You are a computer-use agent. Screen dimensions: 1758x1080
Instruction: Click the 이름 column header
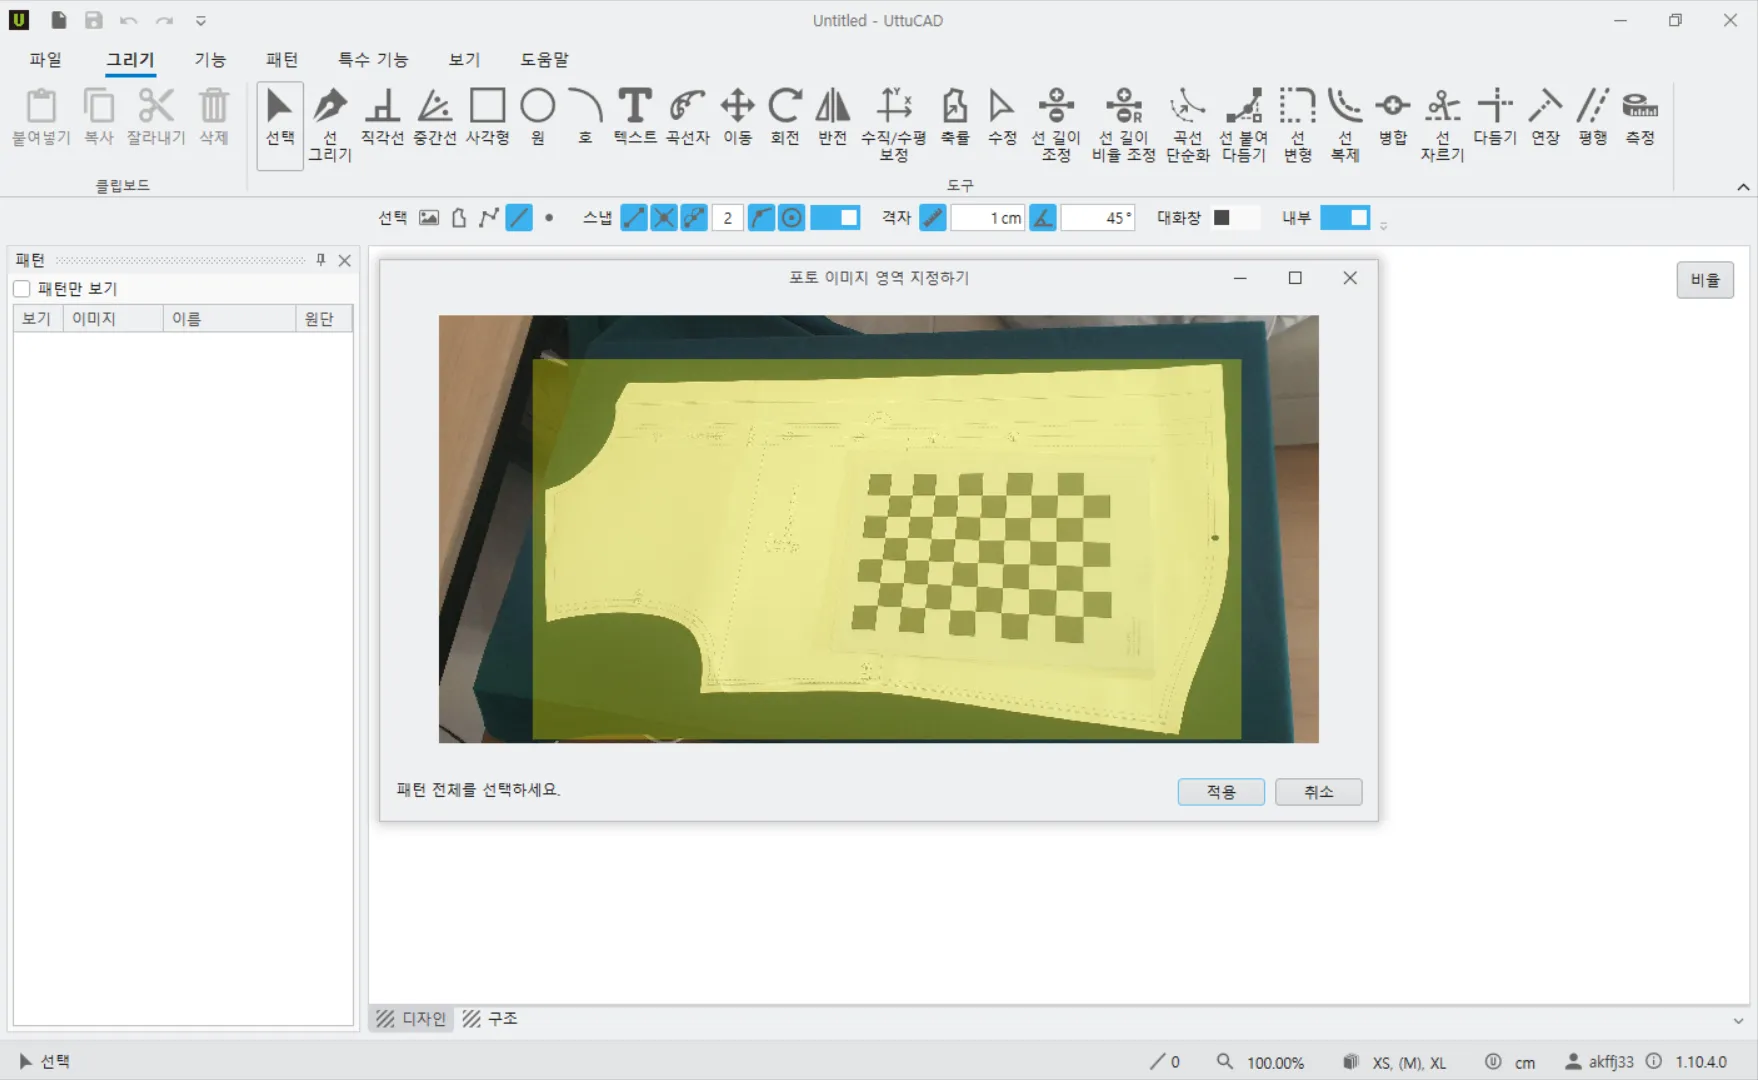[229, 319]
